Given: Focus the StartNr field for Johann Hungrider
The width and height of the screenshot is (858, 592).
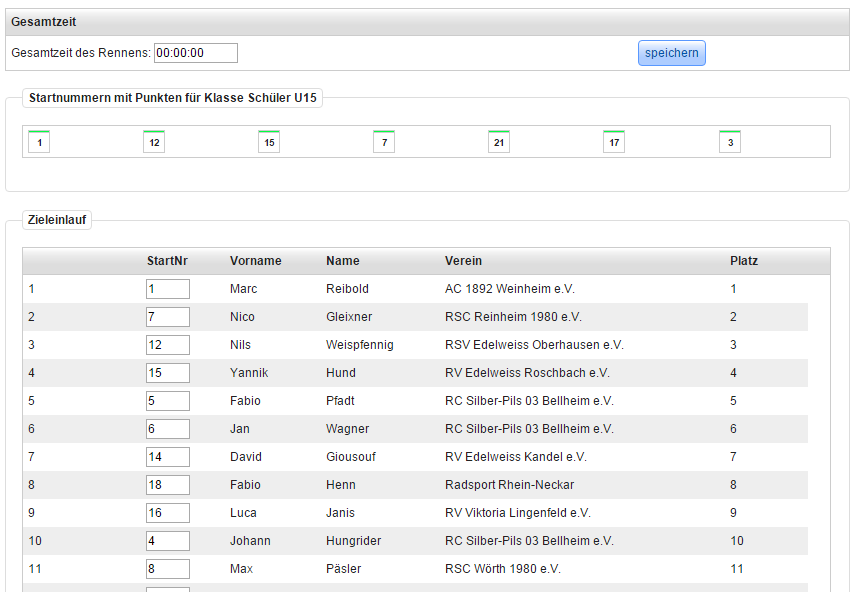Looking at the screenshot, I should click(x=167, y=541).
